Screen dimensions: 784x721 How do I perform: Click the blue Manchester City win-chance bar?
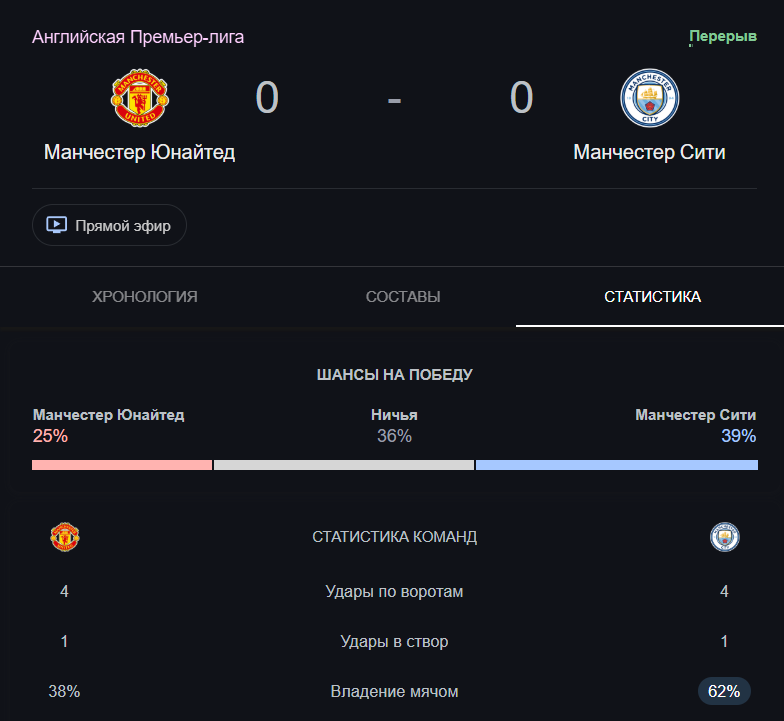coord(617,465)
